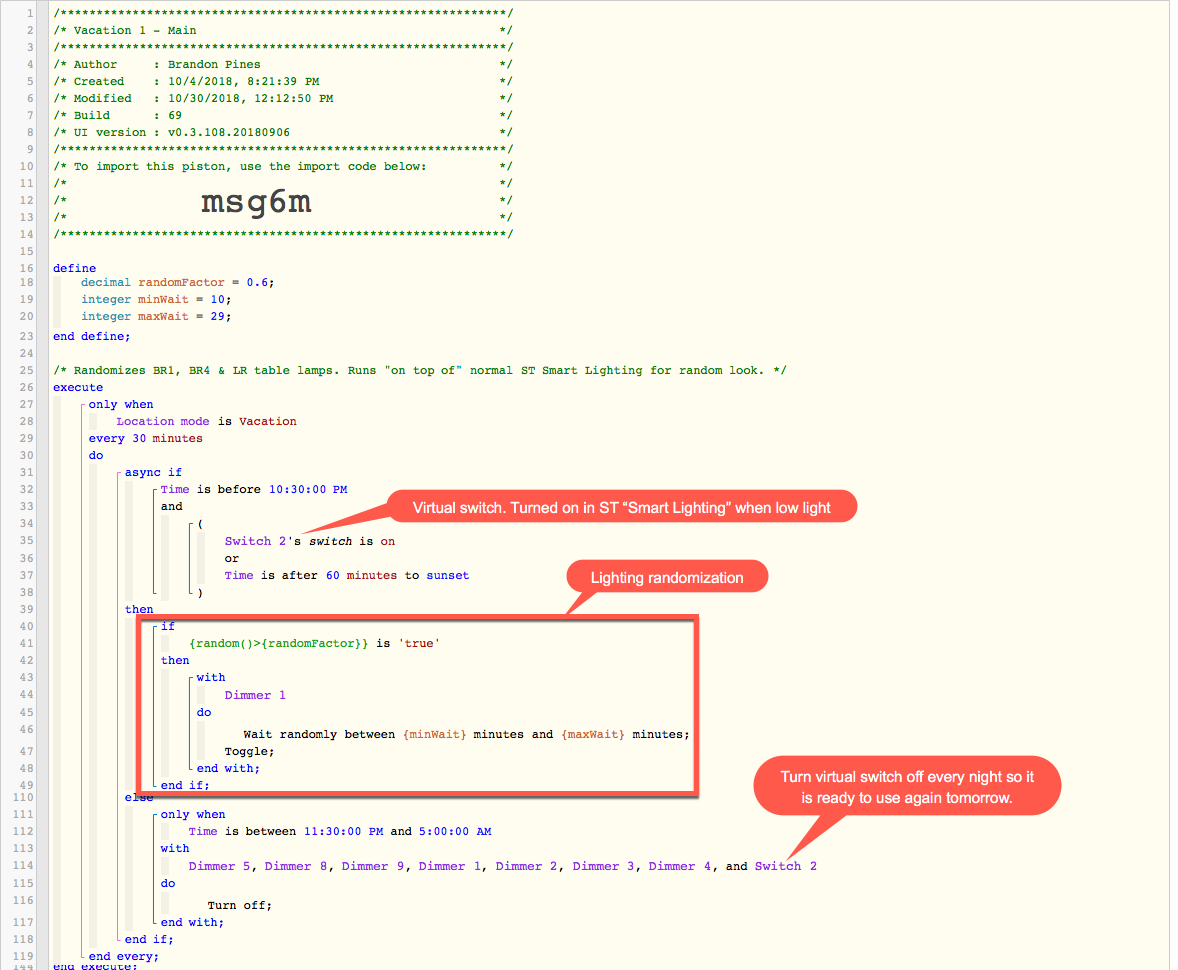
Task: Click 'Switch 2' in the line 114 device list
Action: point(786,866)
